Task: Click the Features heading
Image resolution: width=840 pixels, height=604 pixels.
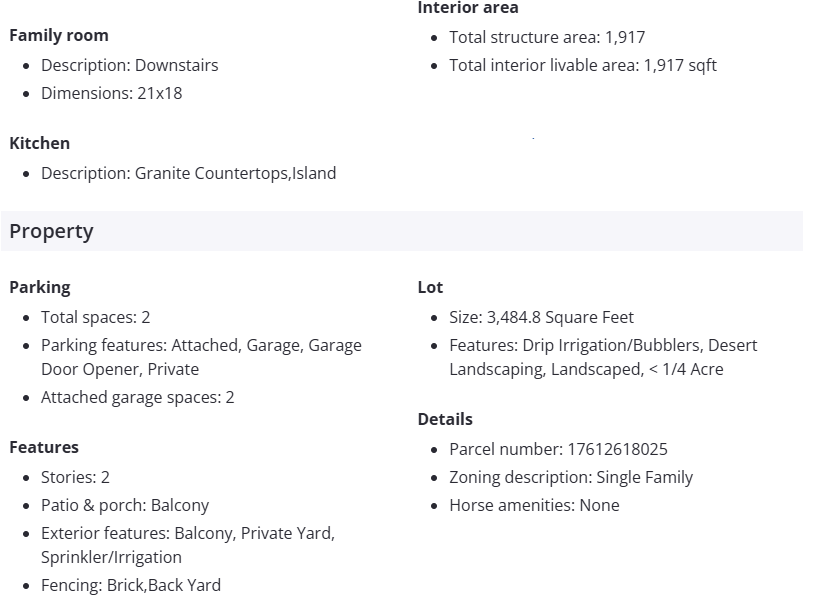Action: 44,447
